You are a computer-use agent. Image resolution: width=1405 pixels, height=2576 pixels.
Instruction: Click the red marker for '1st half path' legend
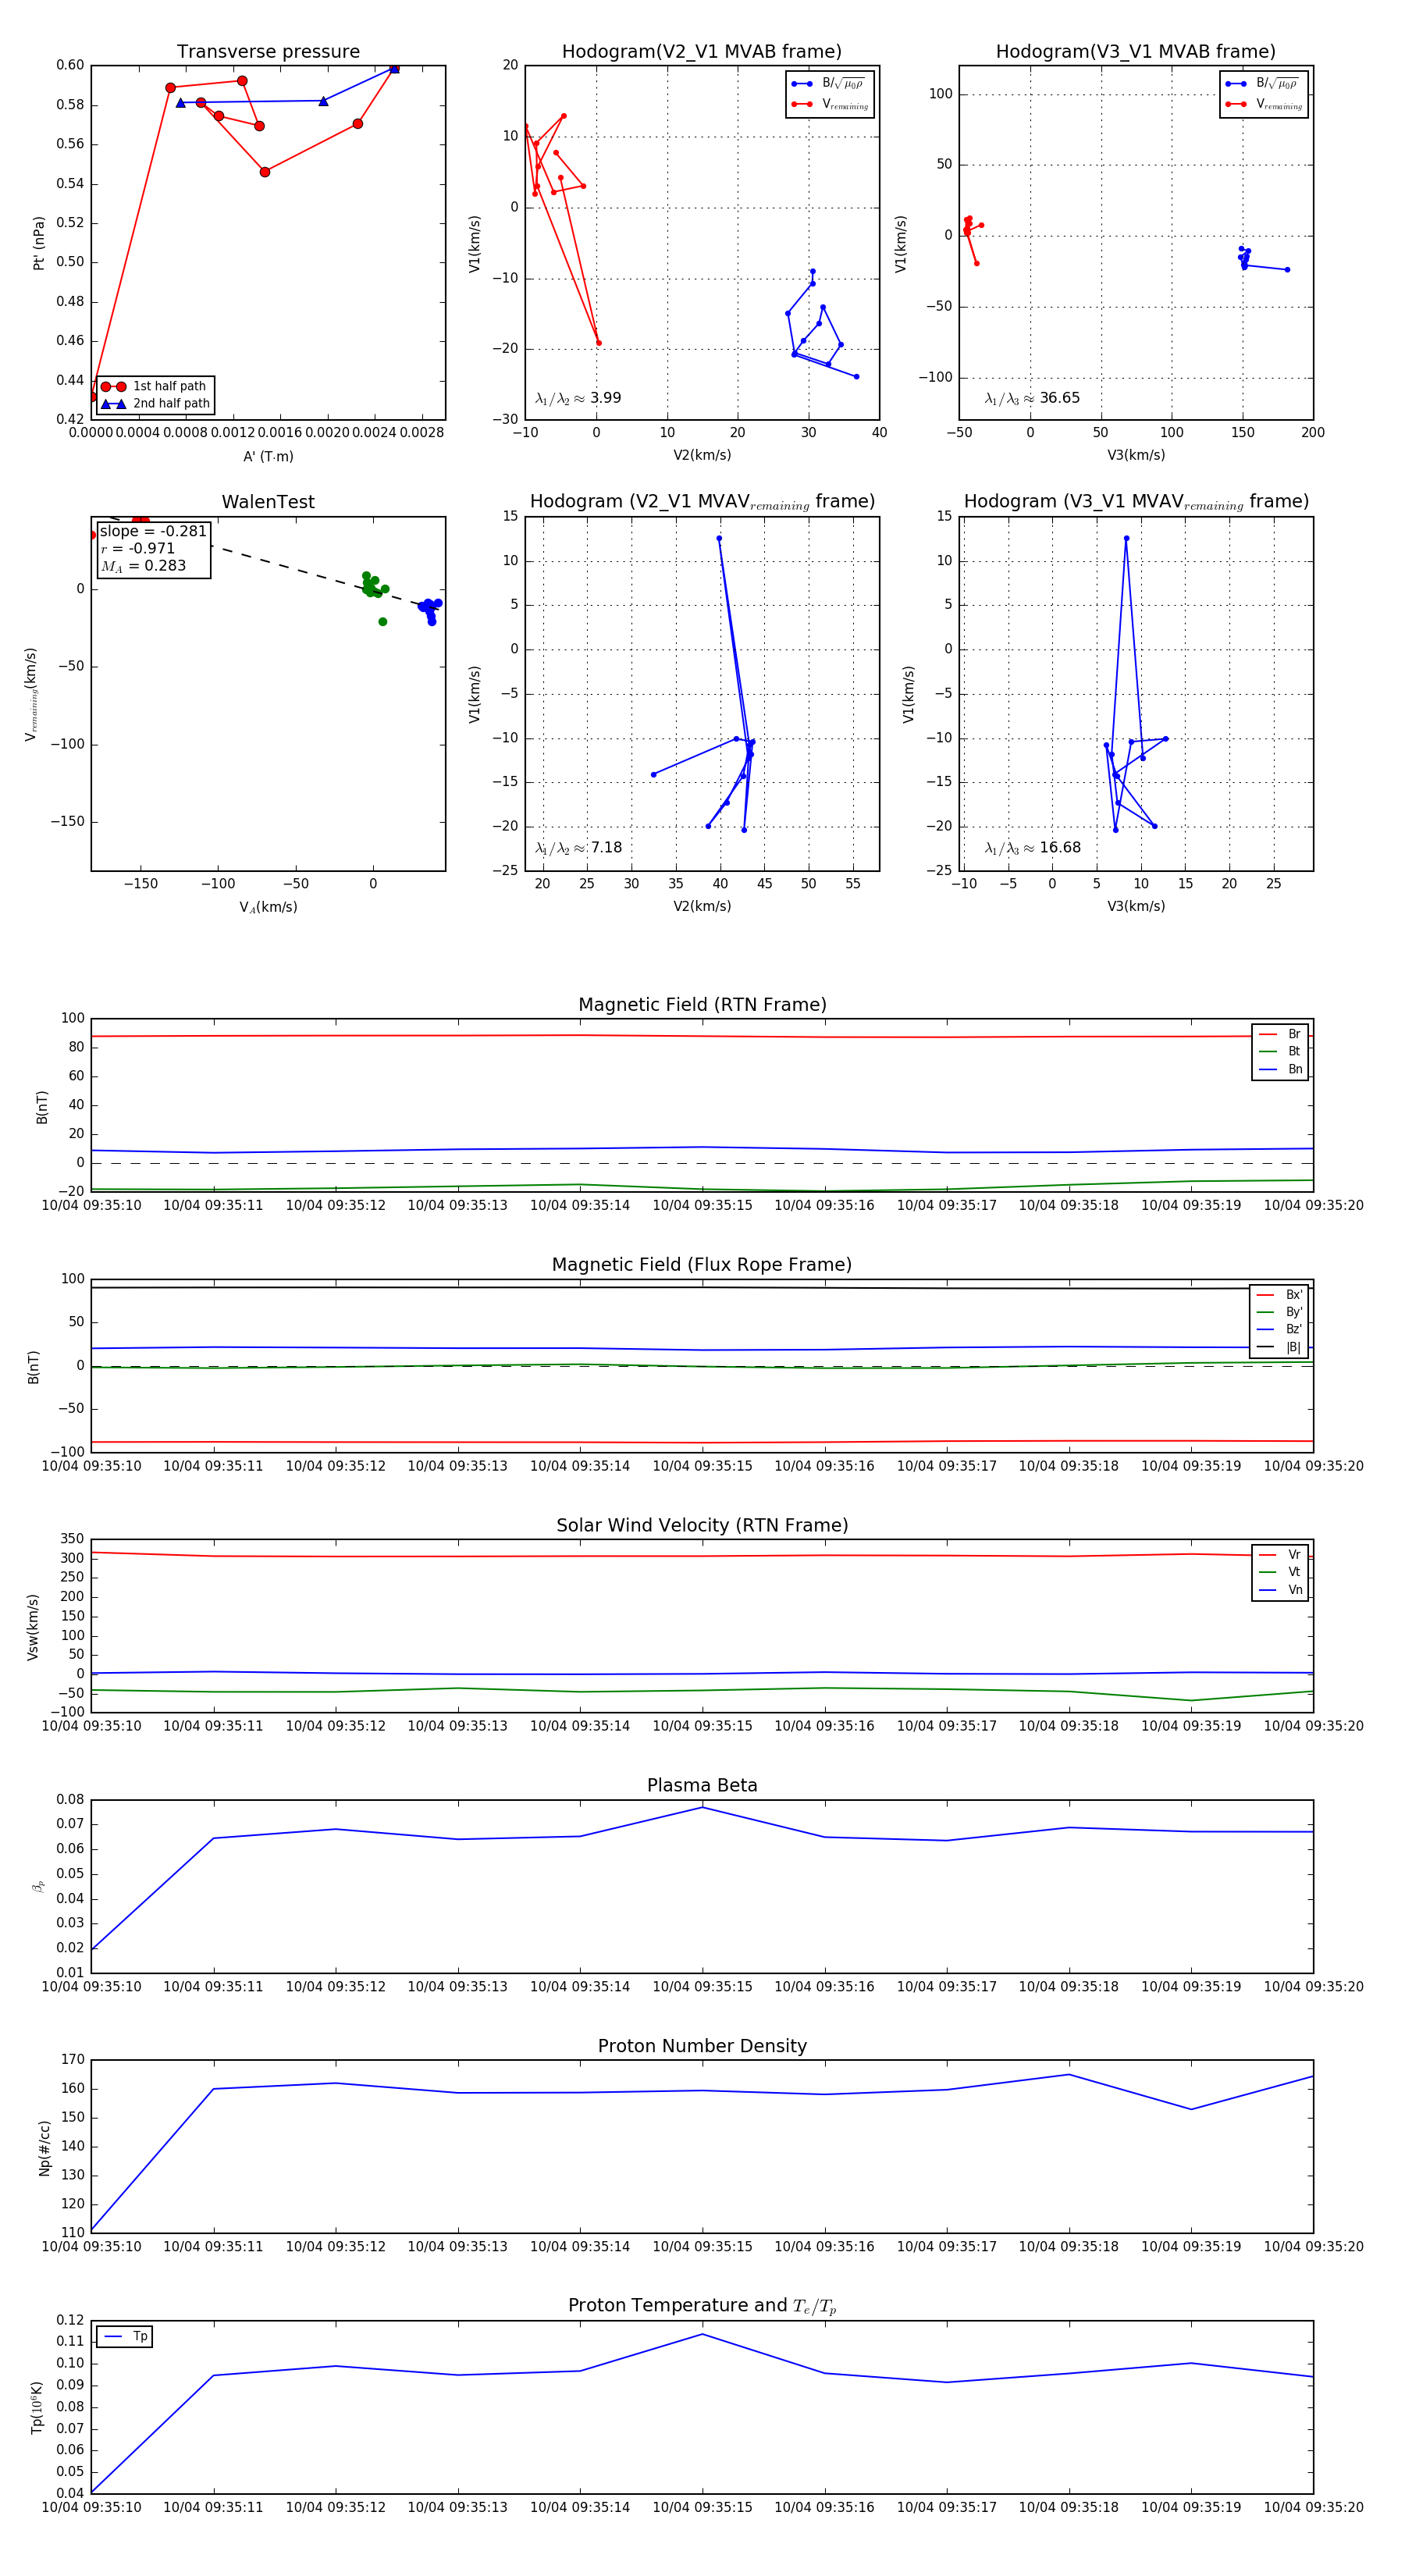[113, 386]
